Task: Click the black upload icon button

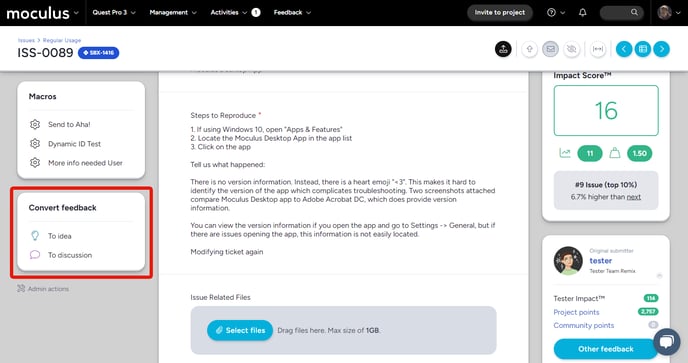Action: tap(503, 49)
